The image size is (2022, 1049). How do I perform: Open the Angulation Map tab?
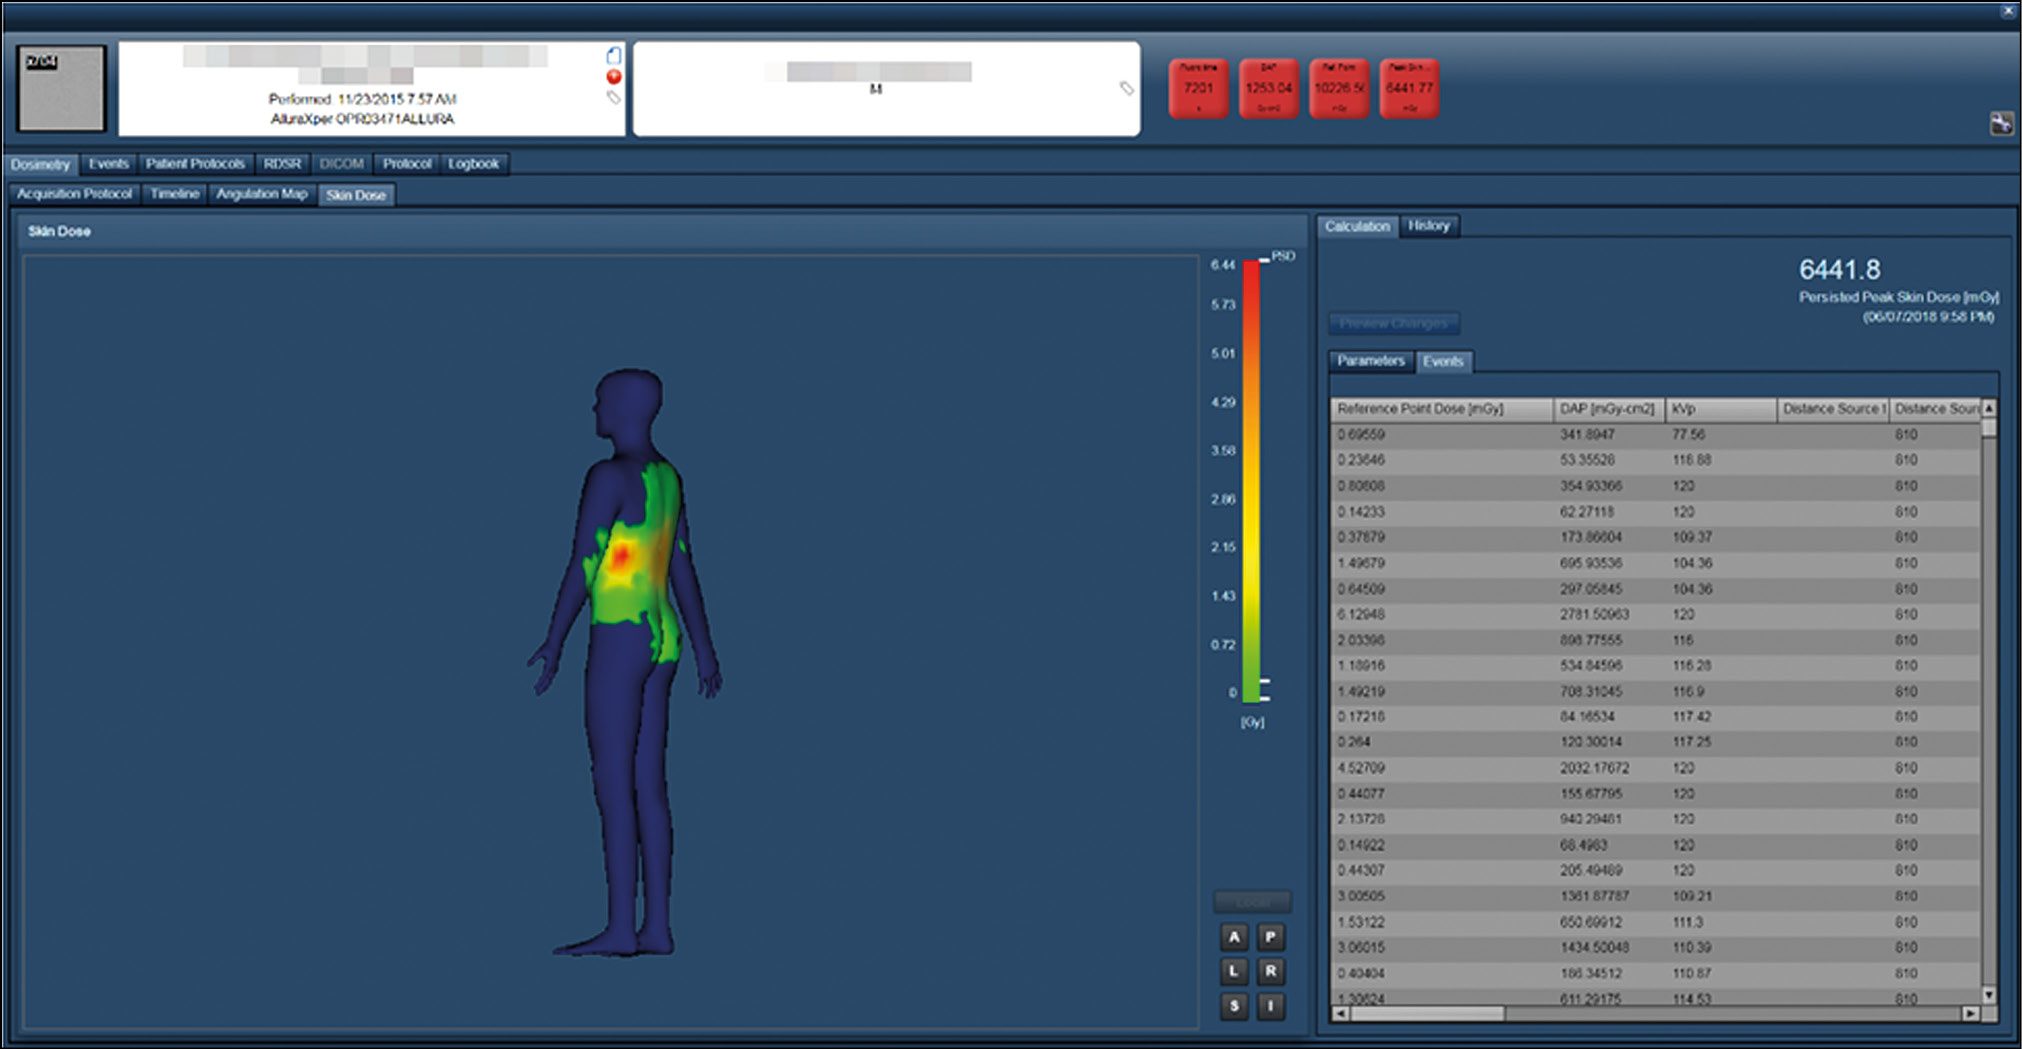(x=261, y=194)
